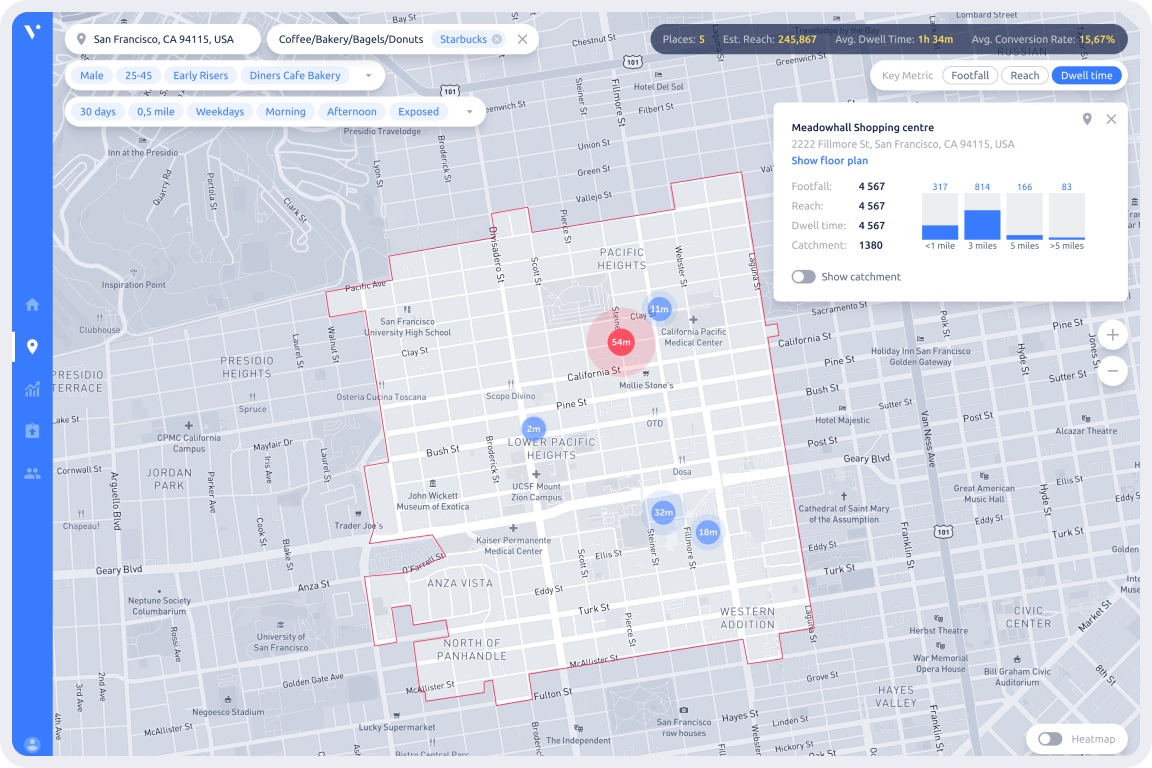Viewport: 1152px width, 768px height.
Task: Zoom in with the plus button
Action: click(x=1112, y=335)
